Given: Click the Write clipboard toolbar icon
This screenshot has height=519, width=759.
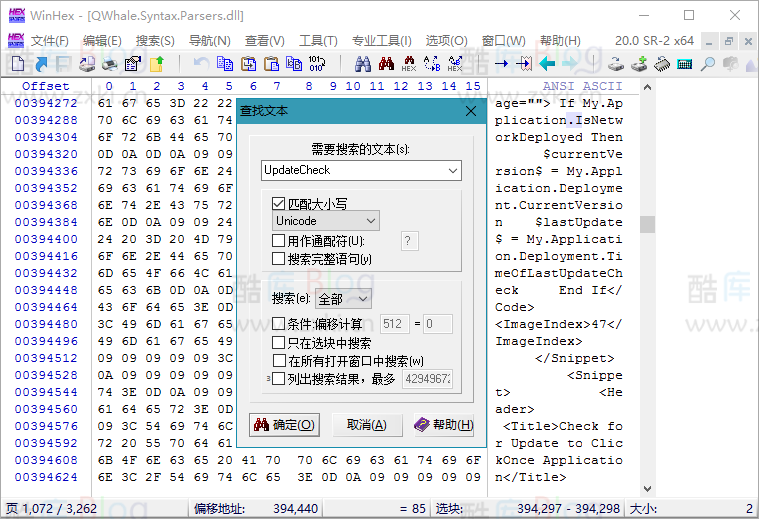Looking at the screenshot, I should pyautogui.click(x=248, y=63).
